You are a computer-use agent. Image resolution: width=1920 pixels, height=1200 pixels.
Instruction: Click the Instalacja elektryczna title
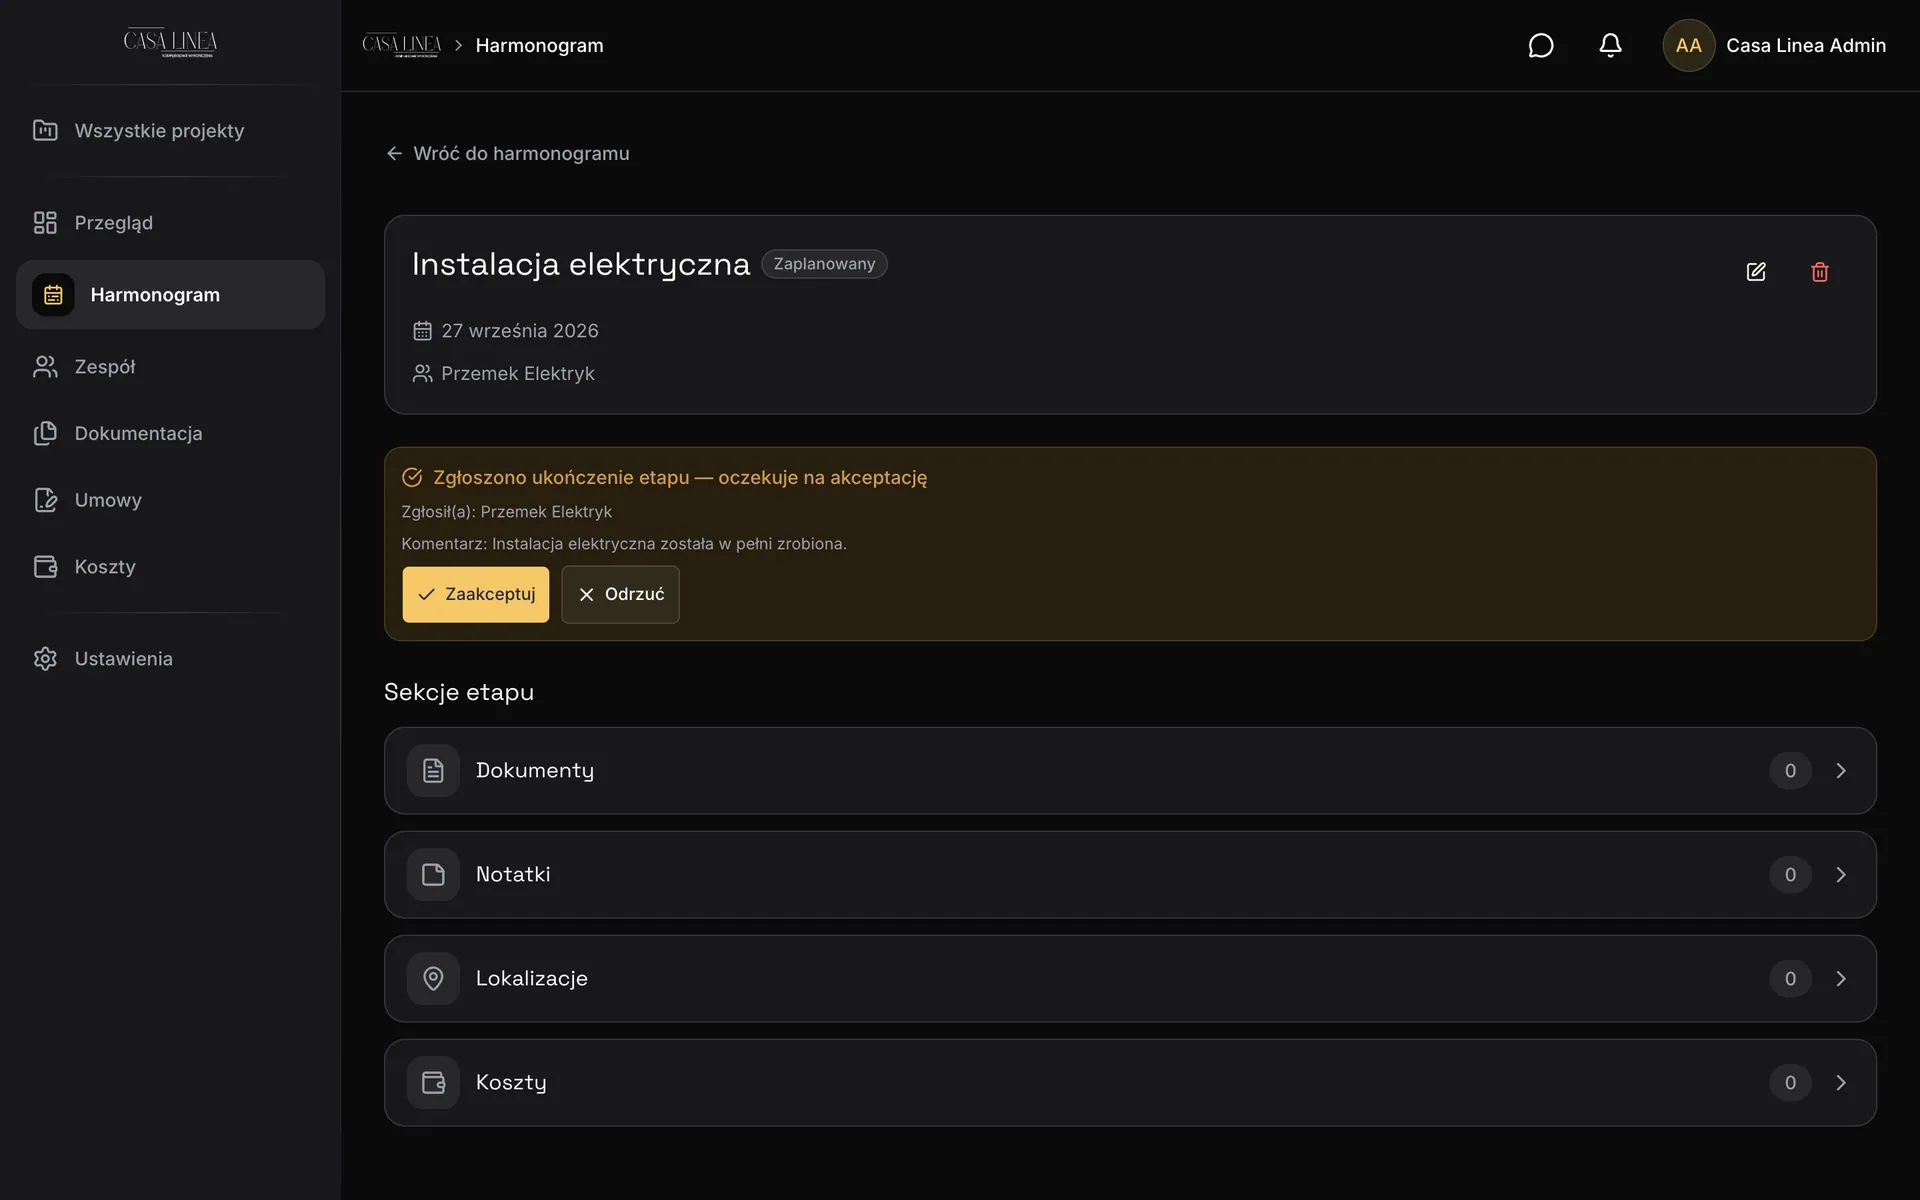[581, 264]
